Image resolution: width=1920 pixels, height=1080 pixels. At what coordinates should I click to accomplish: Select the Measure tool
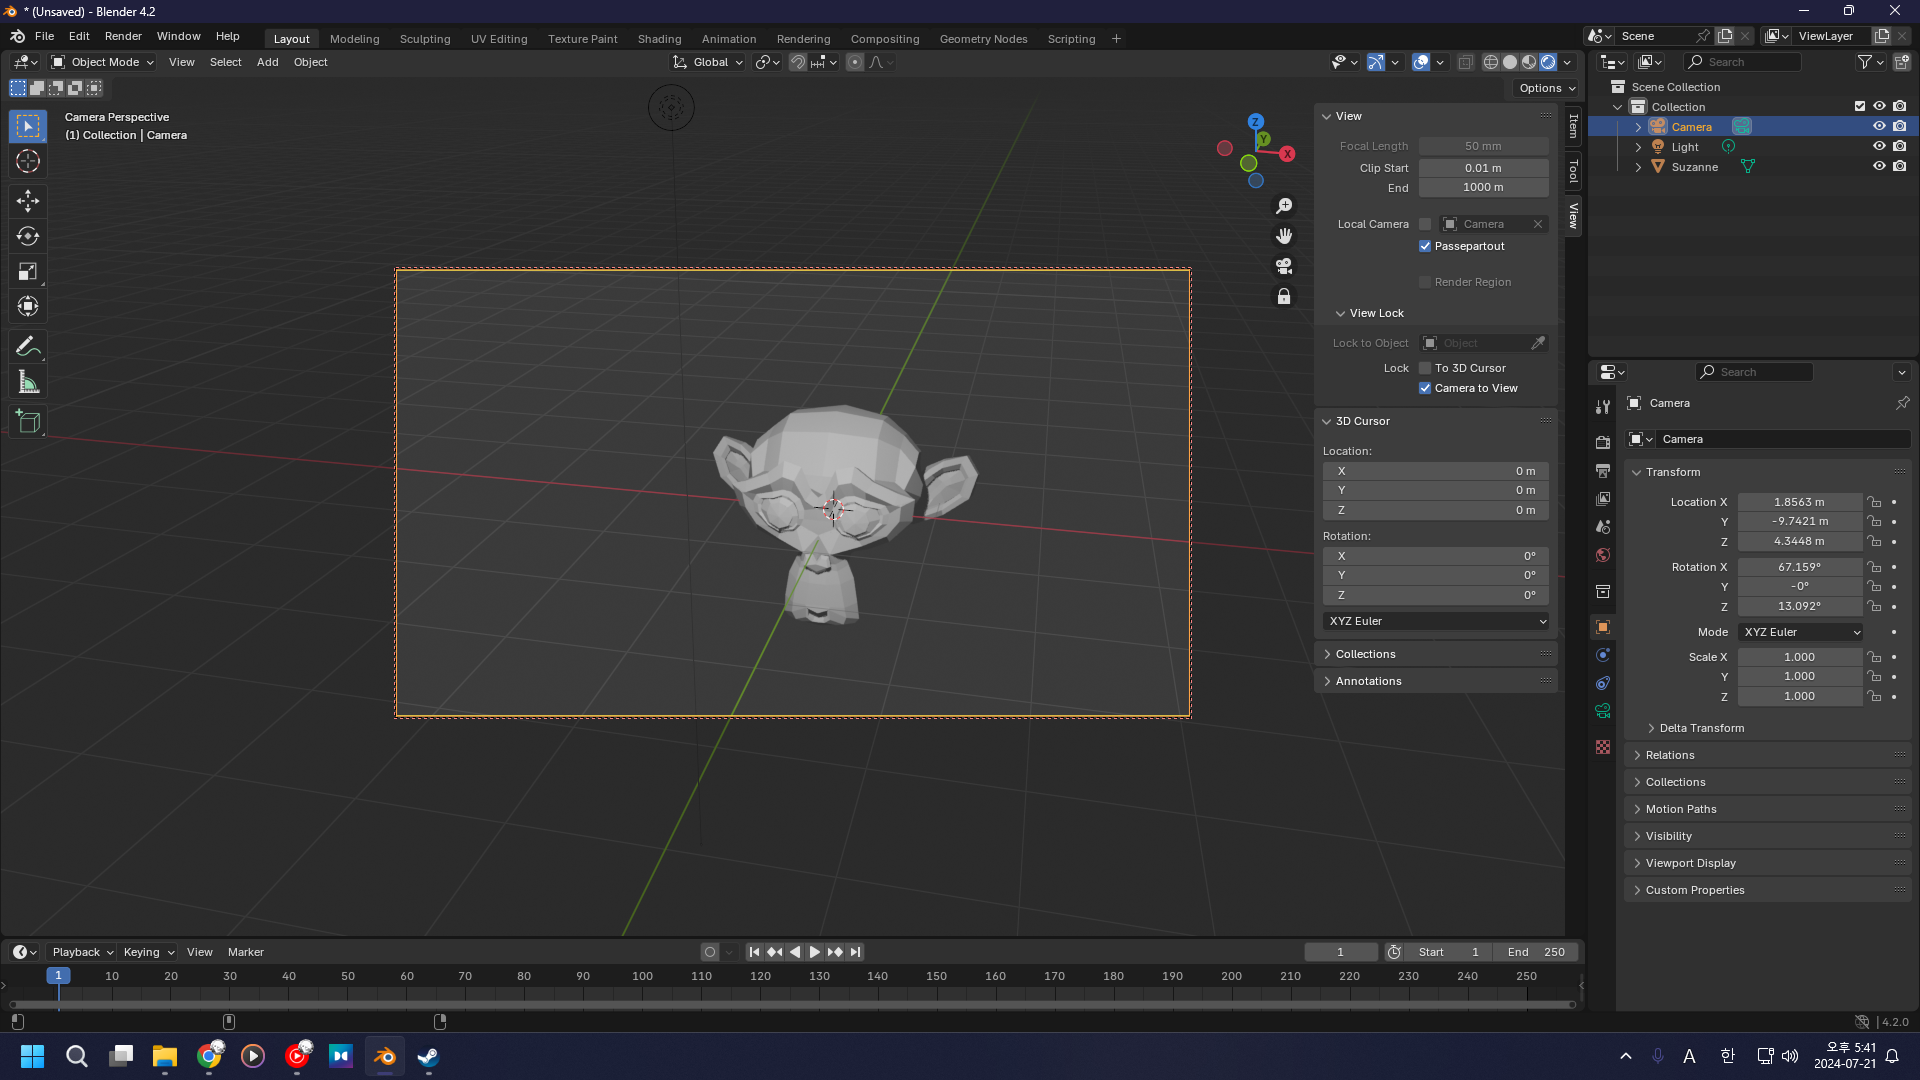coord(28,382)
